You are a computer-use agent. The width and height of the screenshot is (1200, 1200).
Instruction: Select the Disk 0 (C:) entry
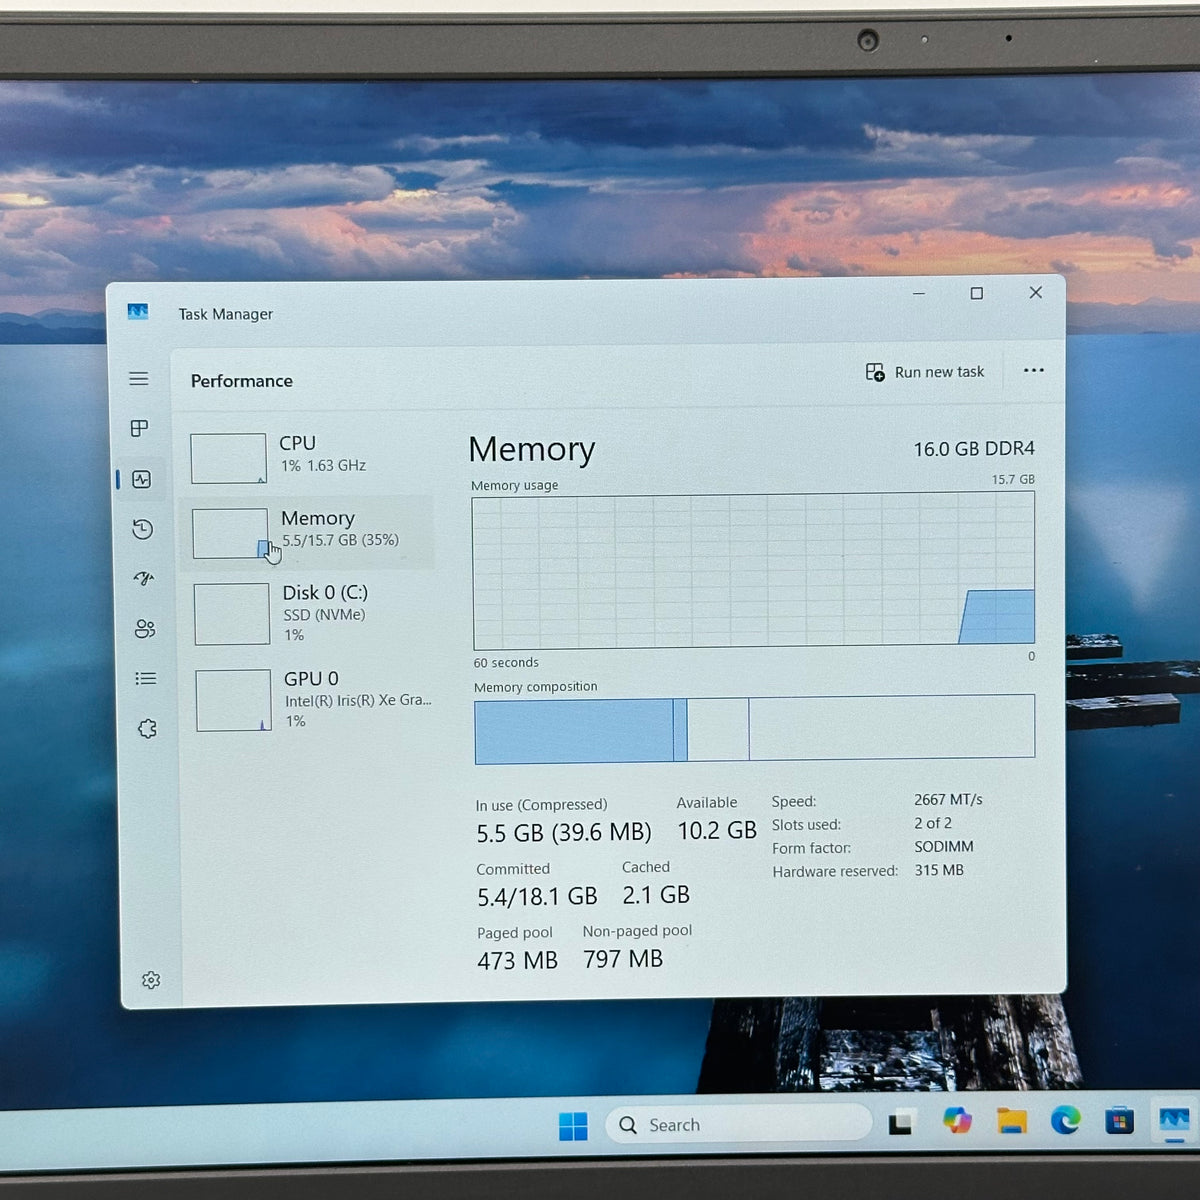pyautogui.click(x=311, y=613)
